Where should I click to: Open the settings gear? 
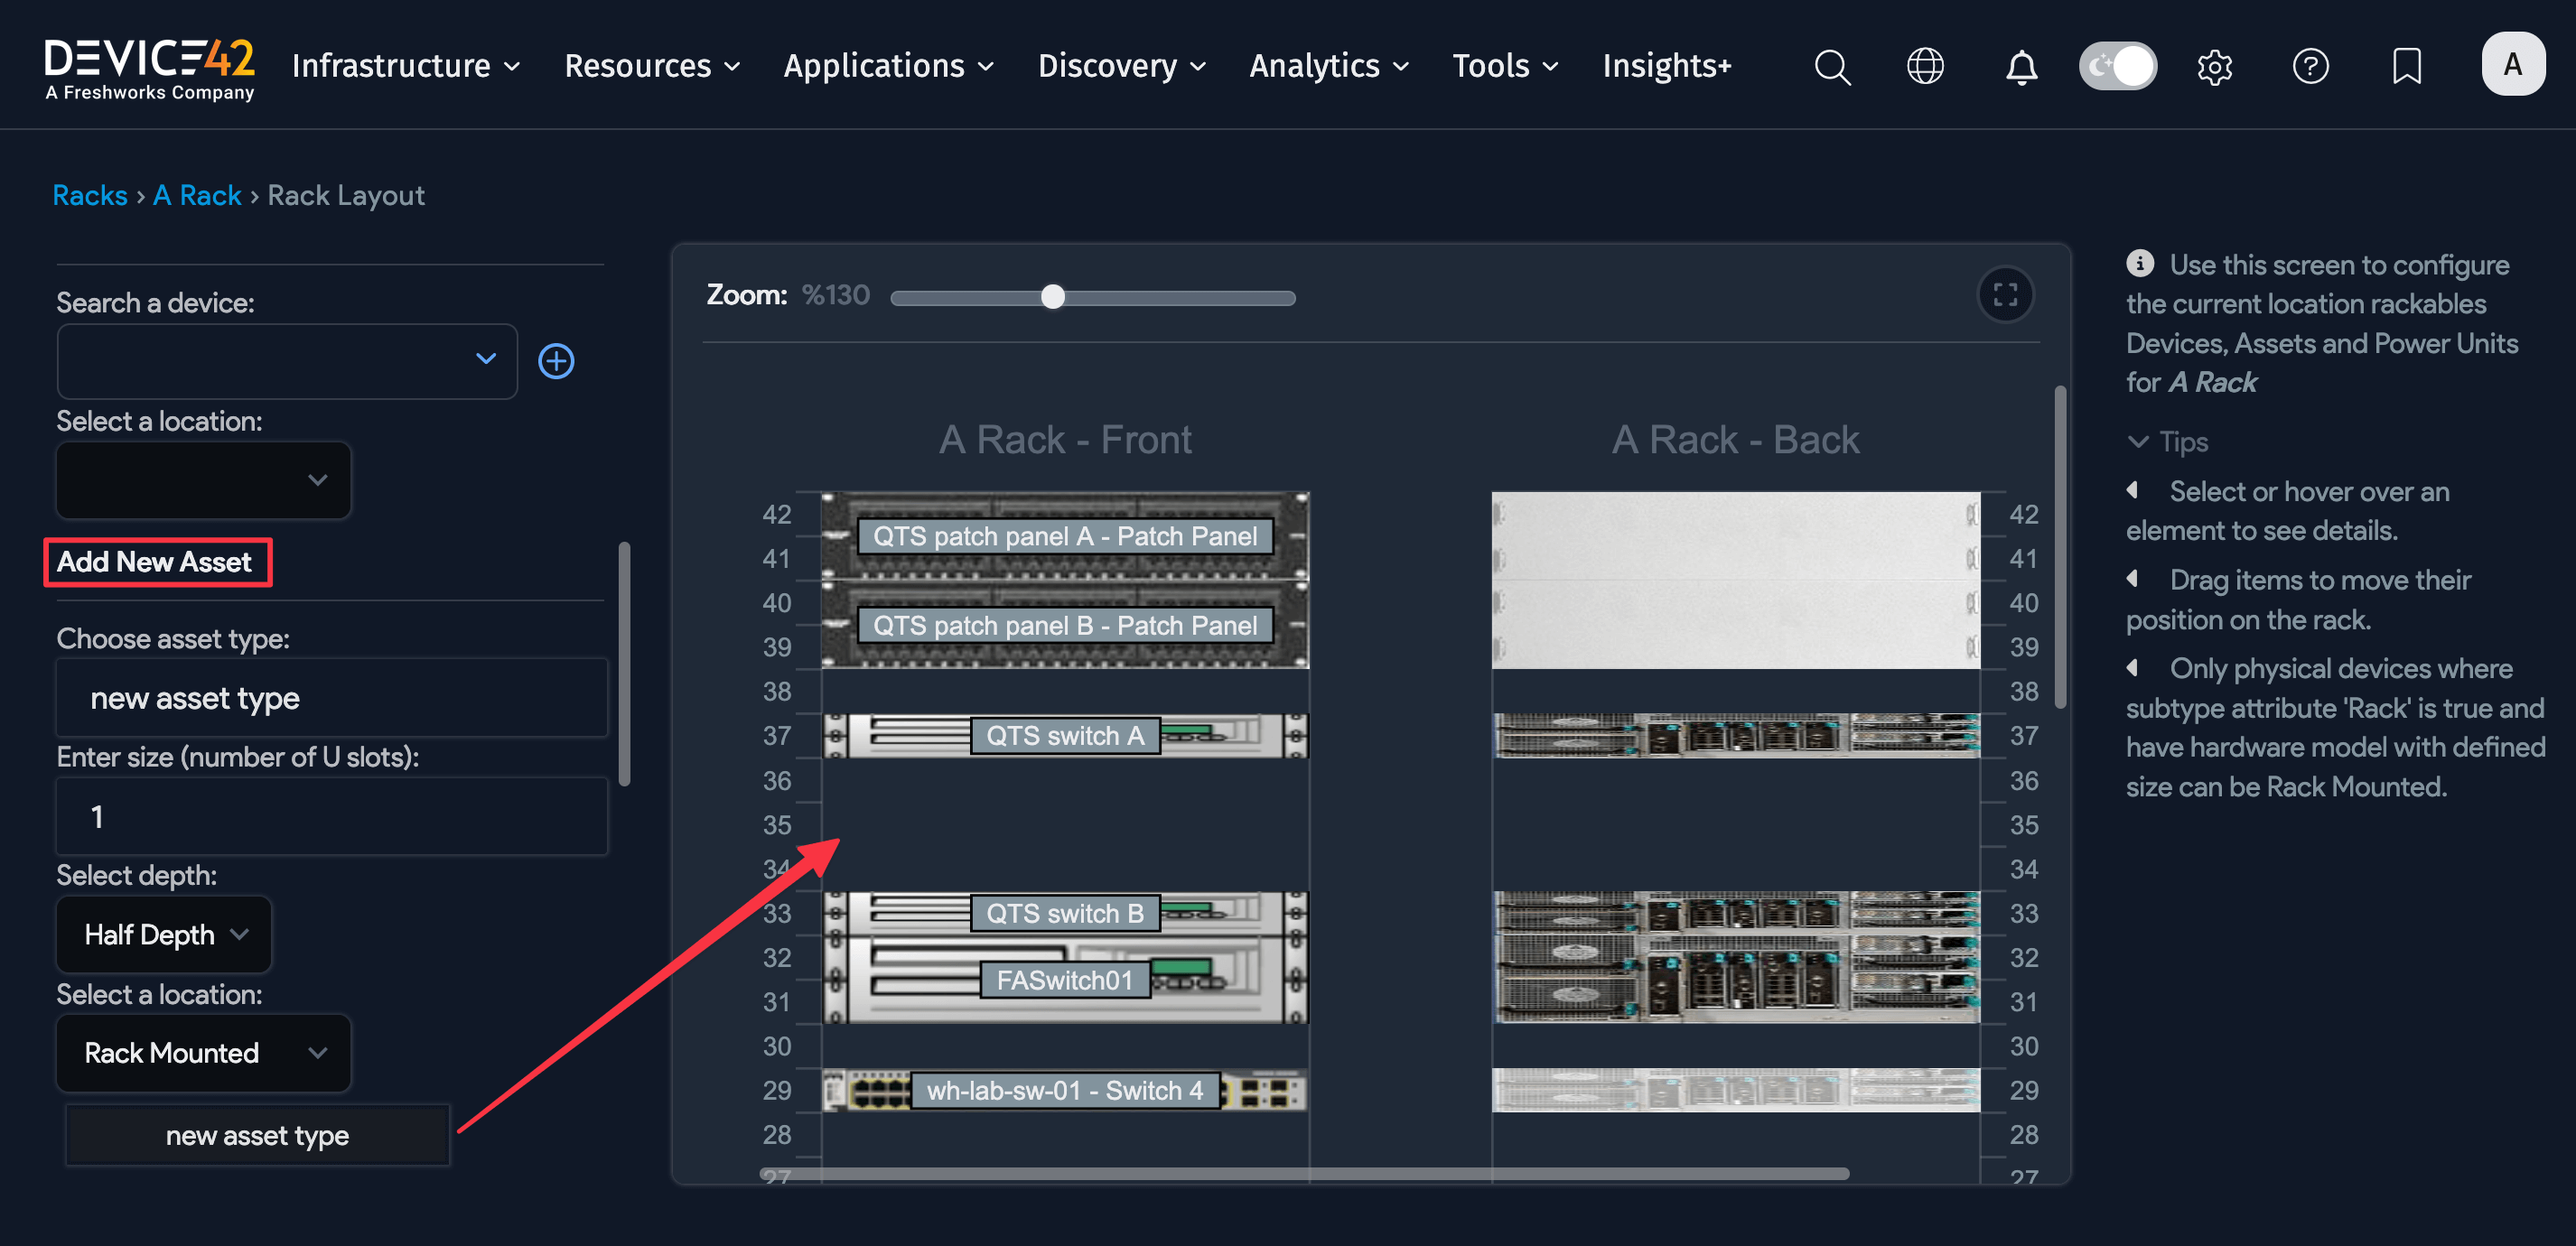pos(2214,66)
